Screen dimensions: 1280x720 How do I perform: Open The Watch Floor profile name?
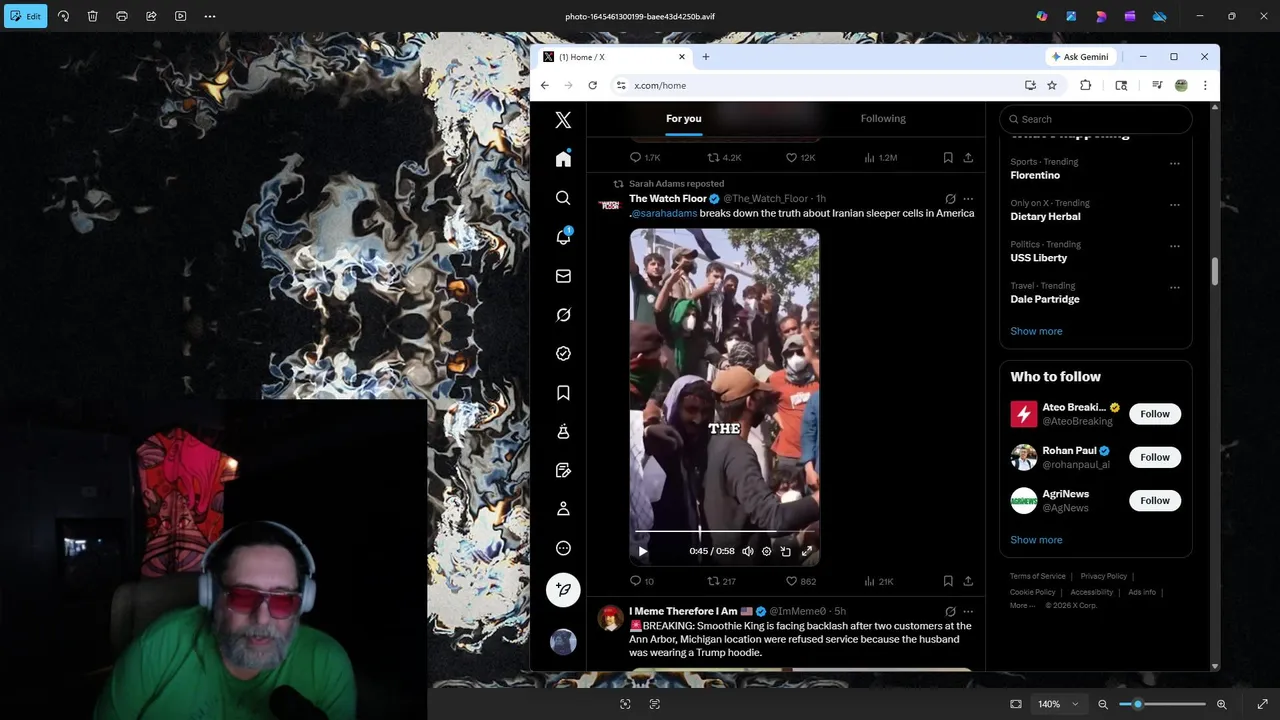667,198
